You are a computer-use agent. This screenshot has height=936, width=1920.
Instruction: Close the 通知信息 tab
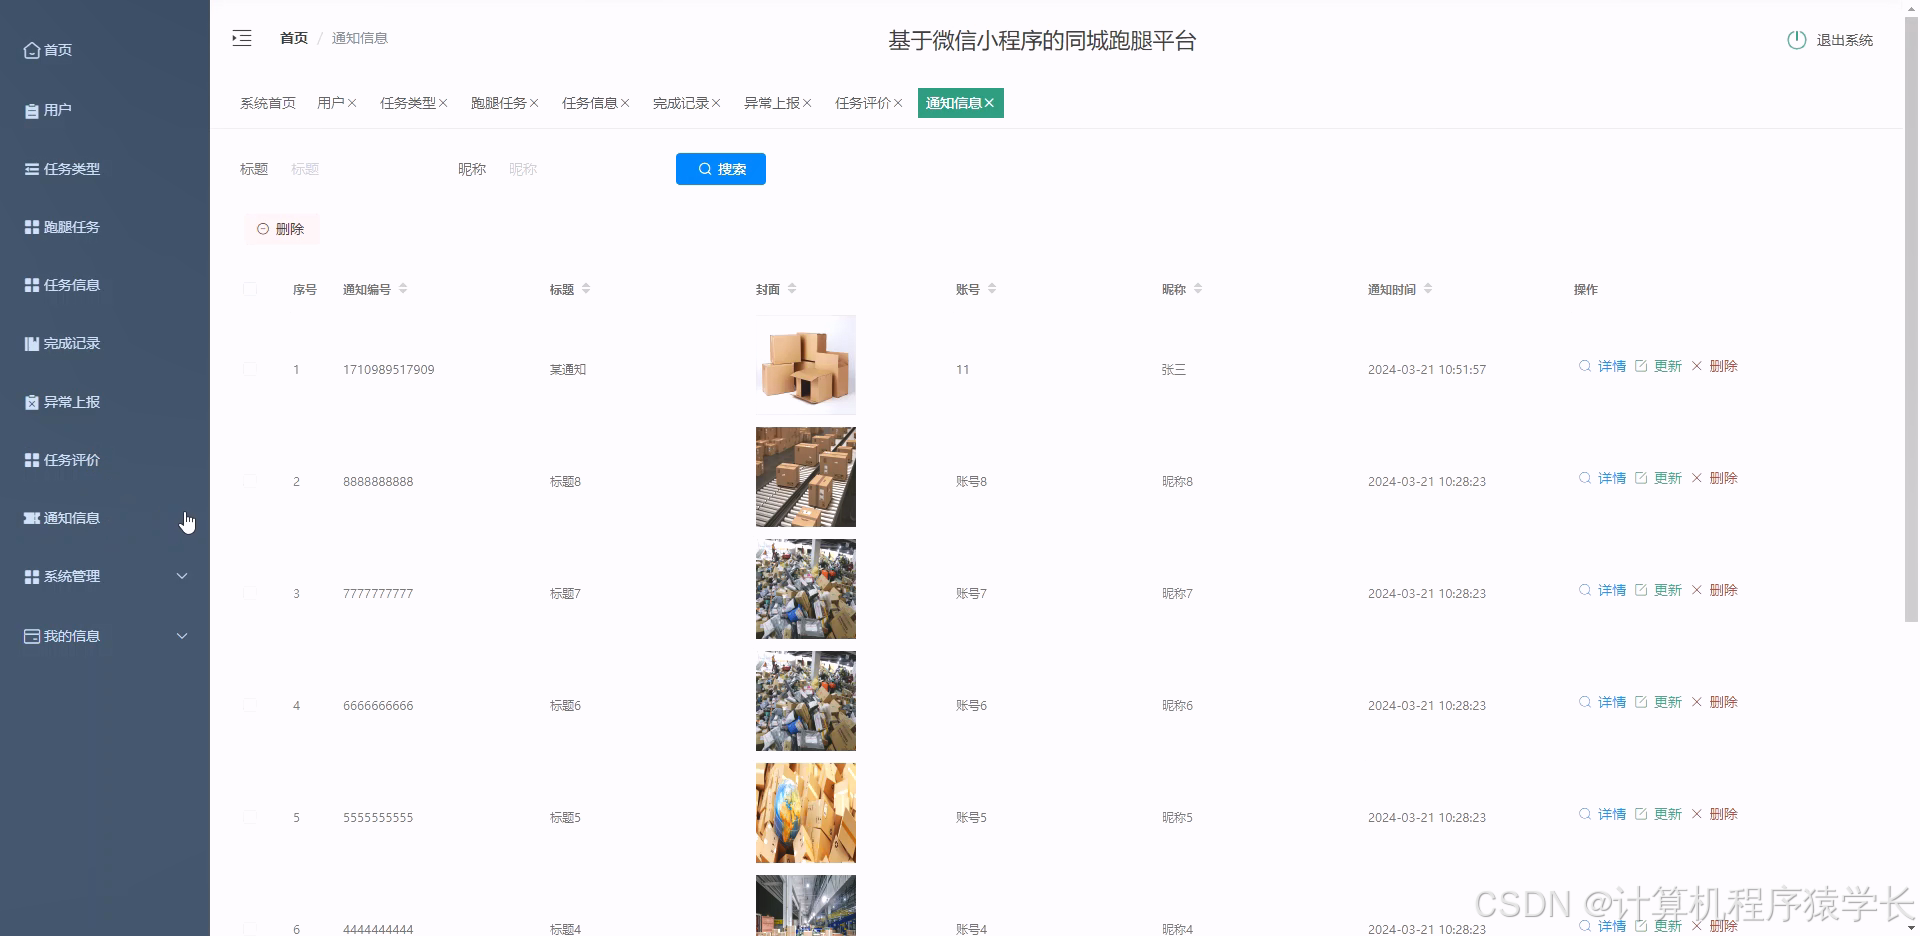(x=989, y=102)
